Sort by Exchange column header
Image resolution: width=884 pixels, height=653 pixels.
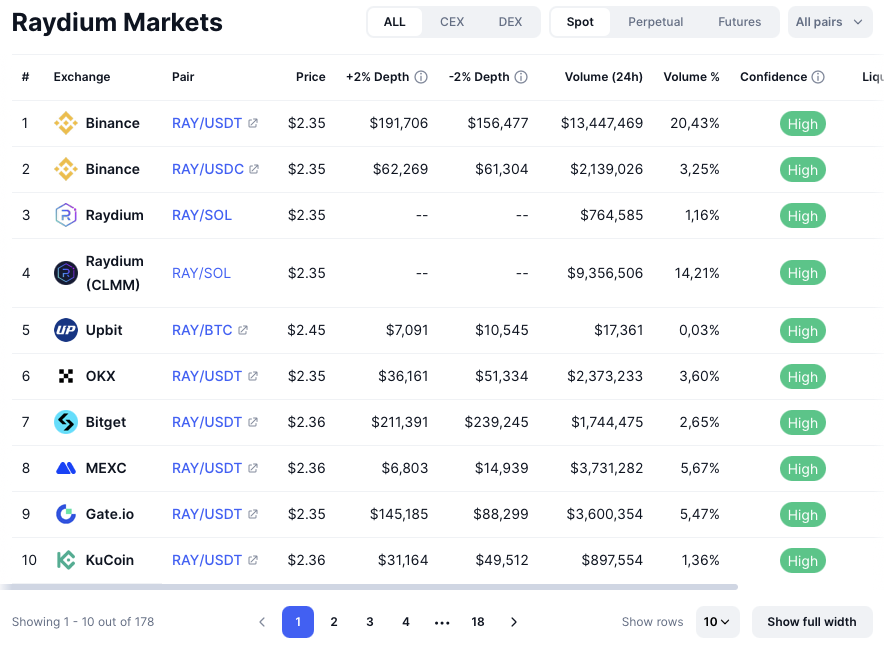tap(82, 77)
